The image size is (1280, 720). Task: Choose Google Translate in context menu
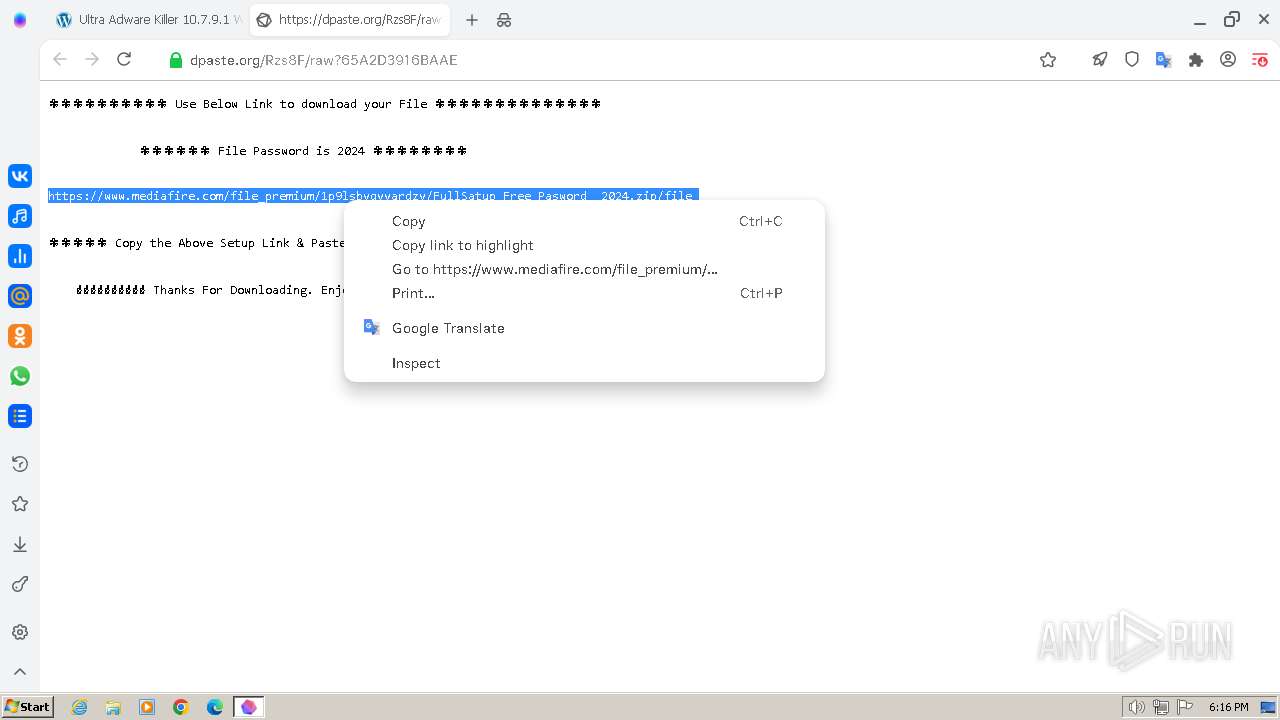[584, 328]
